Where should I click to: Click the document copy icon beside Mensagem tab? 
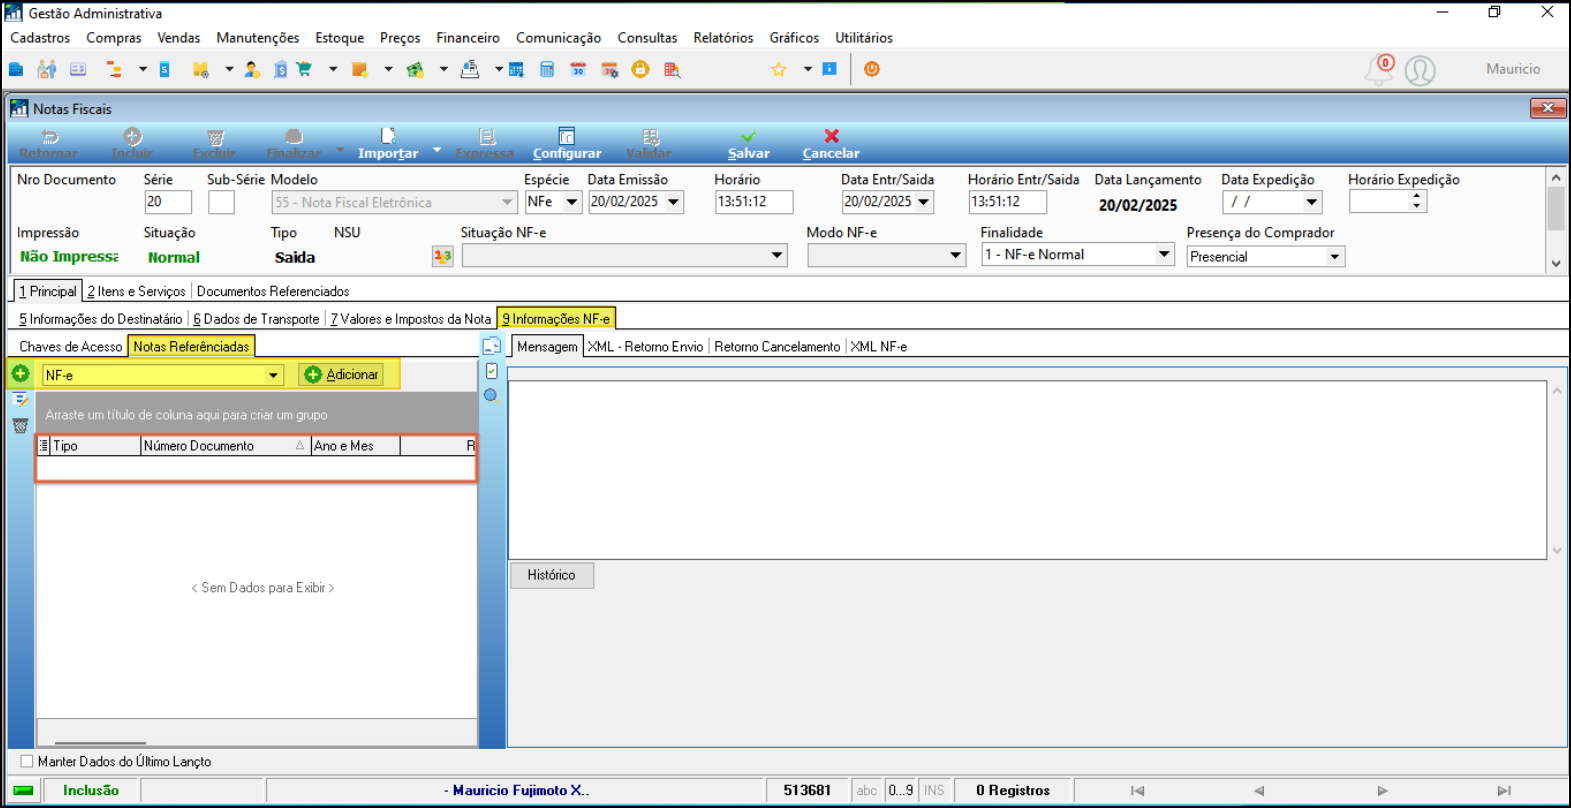(492, 346)
